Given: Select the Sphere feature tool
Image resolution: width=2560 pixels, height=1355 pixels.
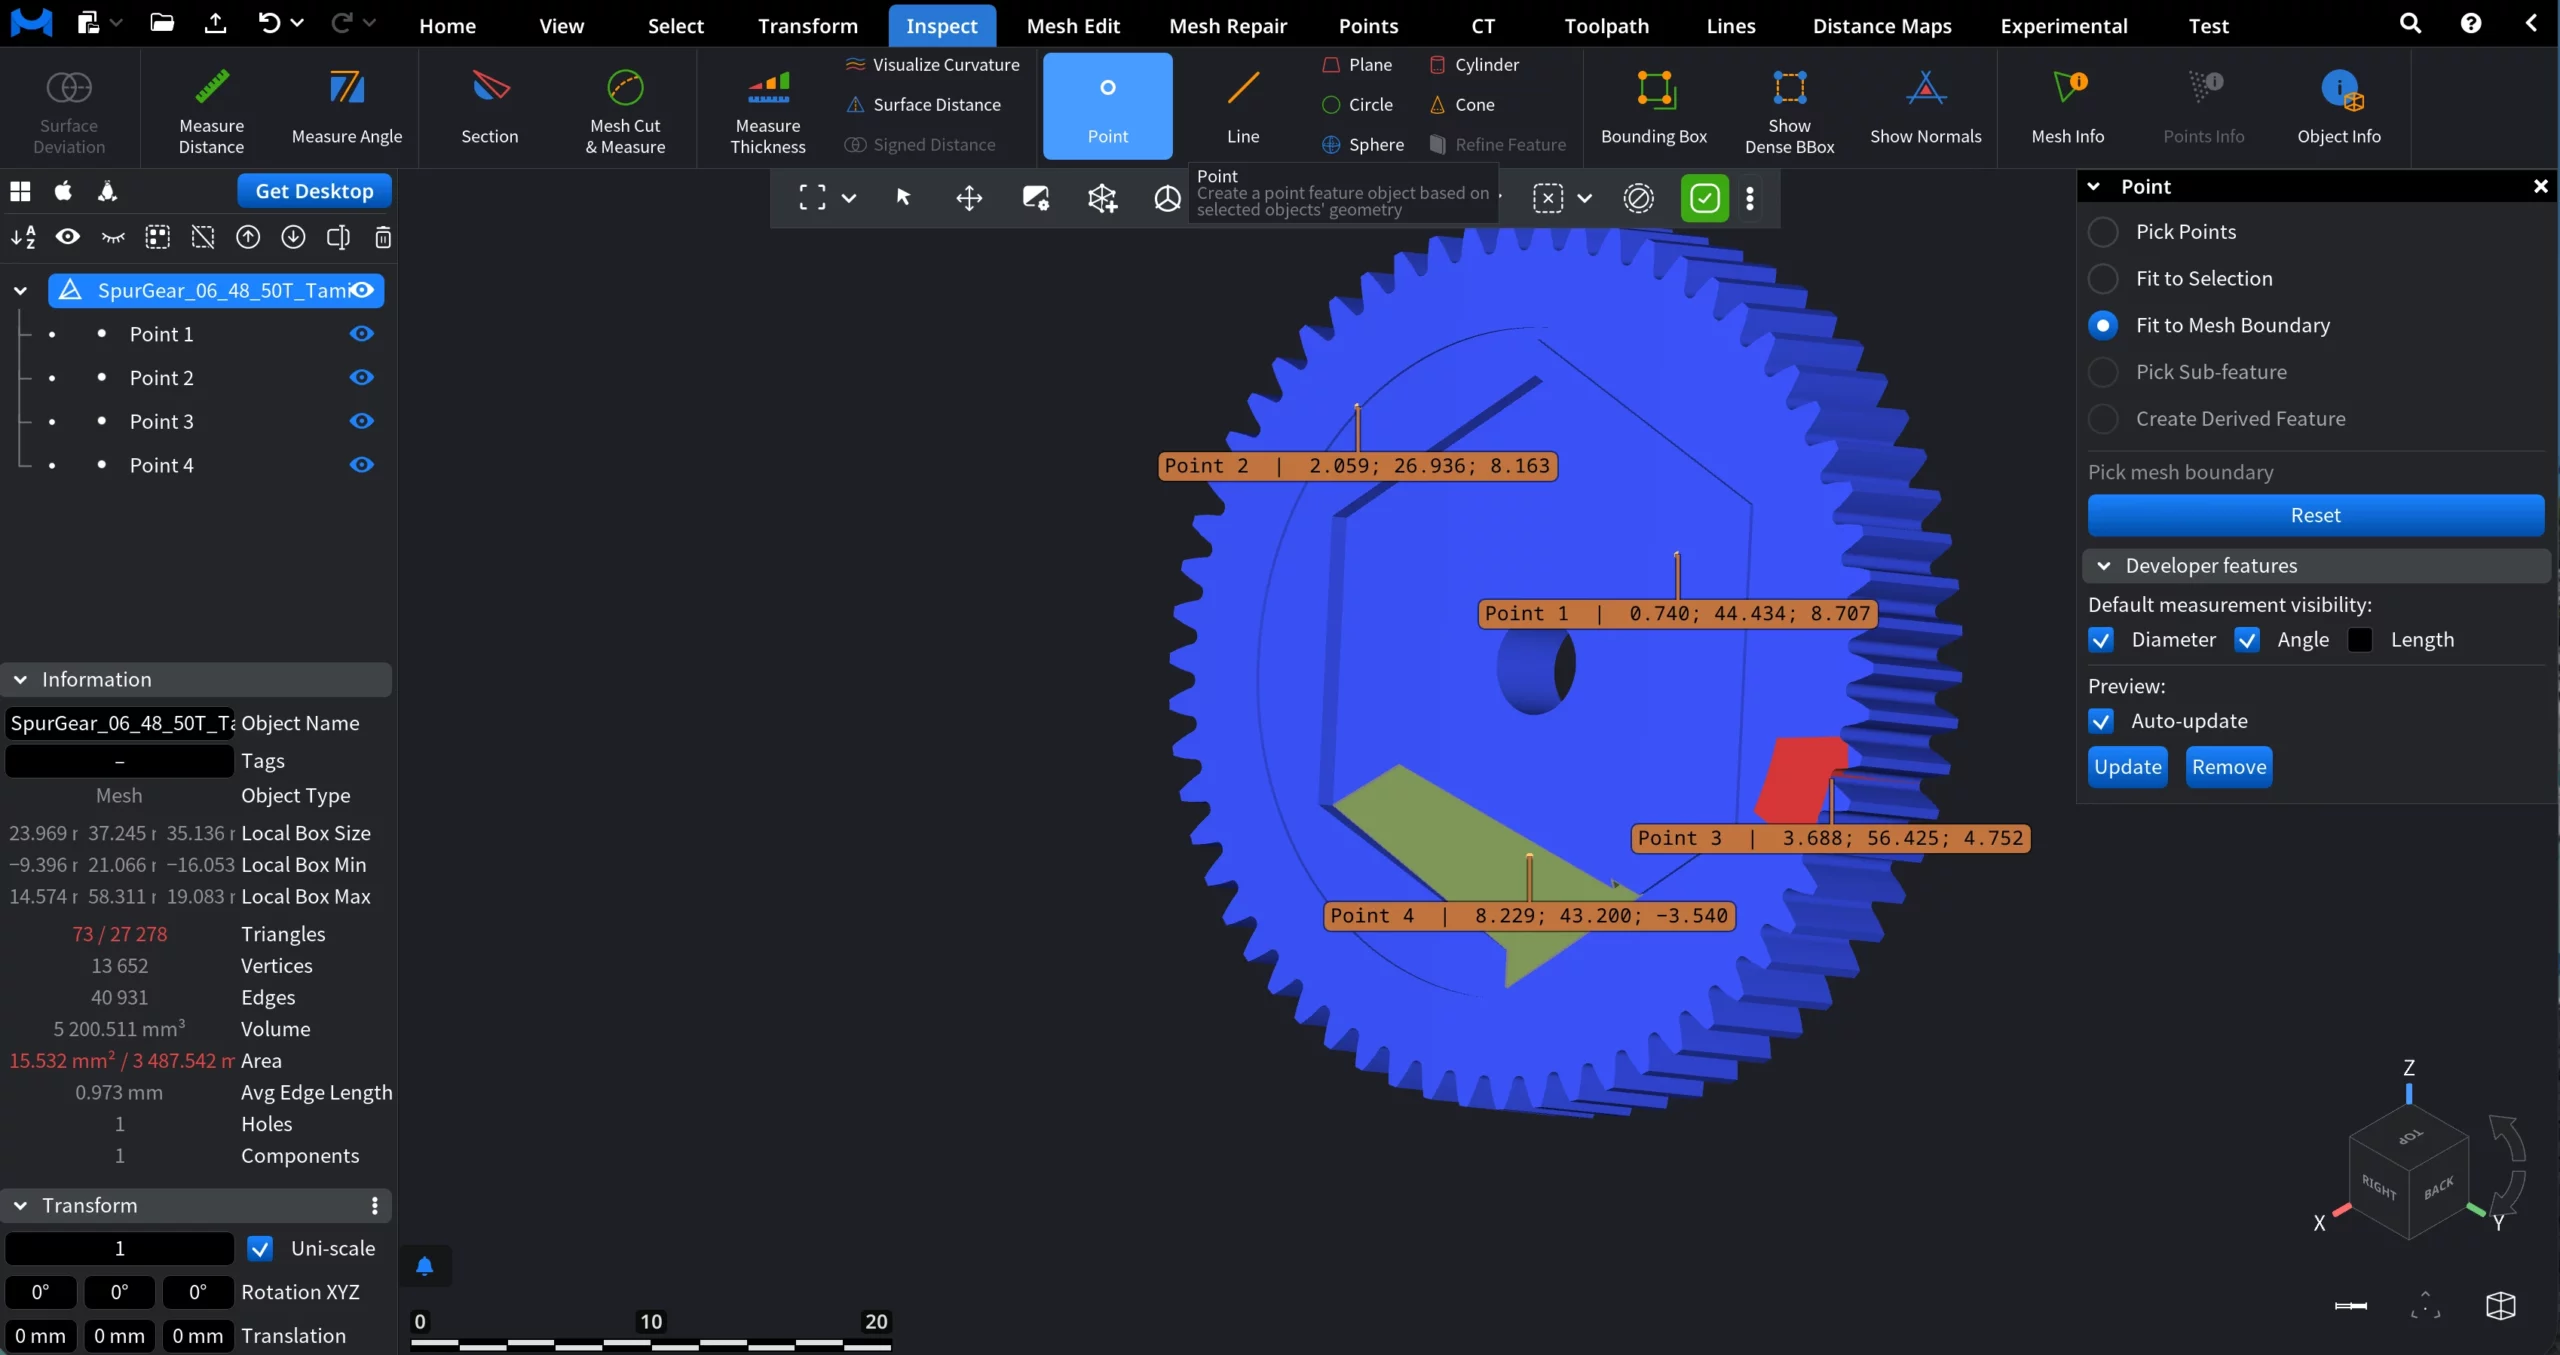Looking at the screenshot, I should click(x=1363, y=144).
